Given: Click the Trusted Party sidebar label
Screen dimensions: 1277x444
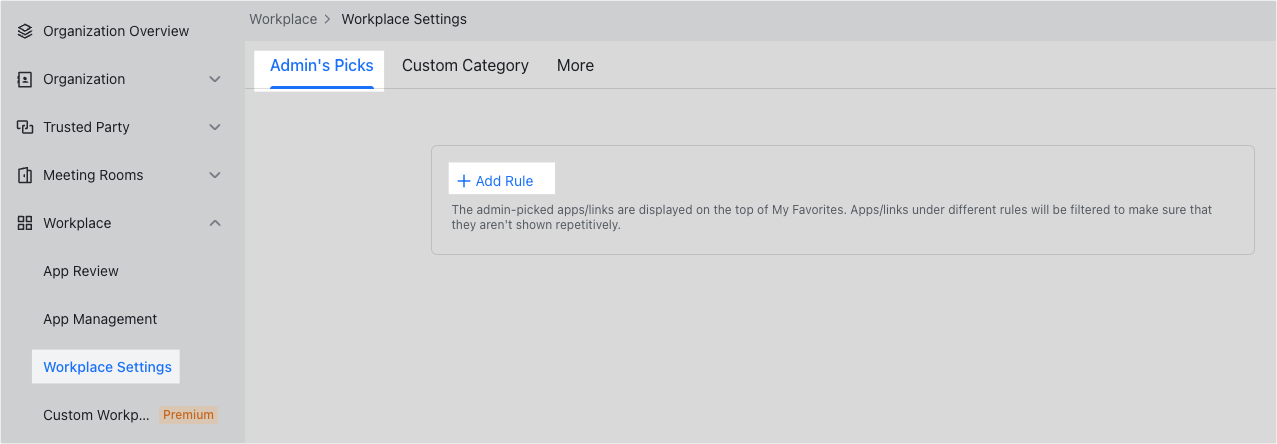Looking at the screenshot, I should pyautogui.click(x=86, y=127).
